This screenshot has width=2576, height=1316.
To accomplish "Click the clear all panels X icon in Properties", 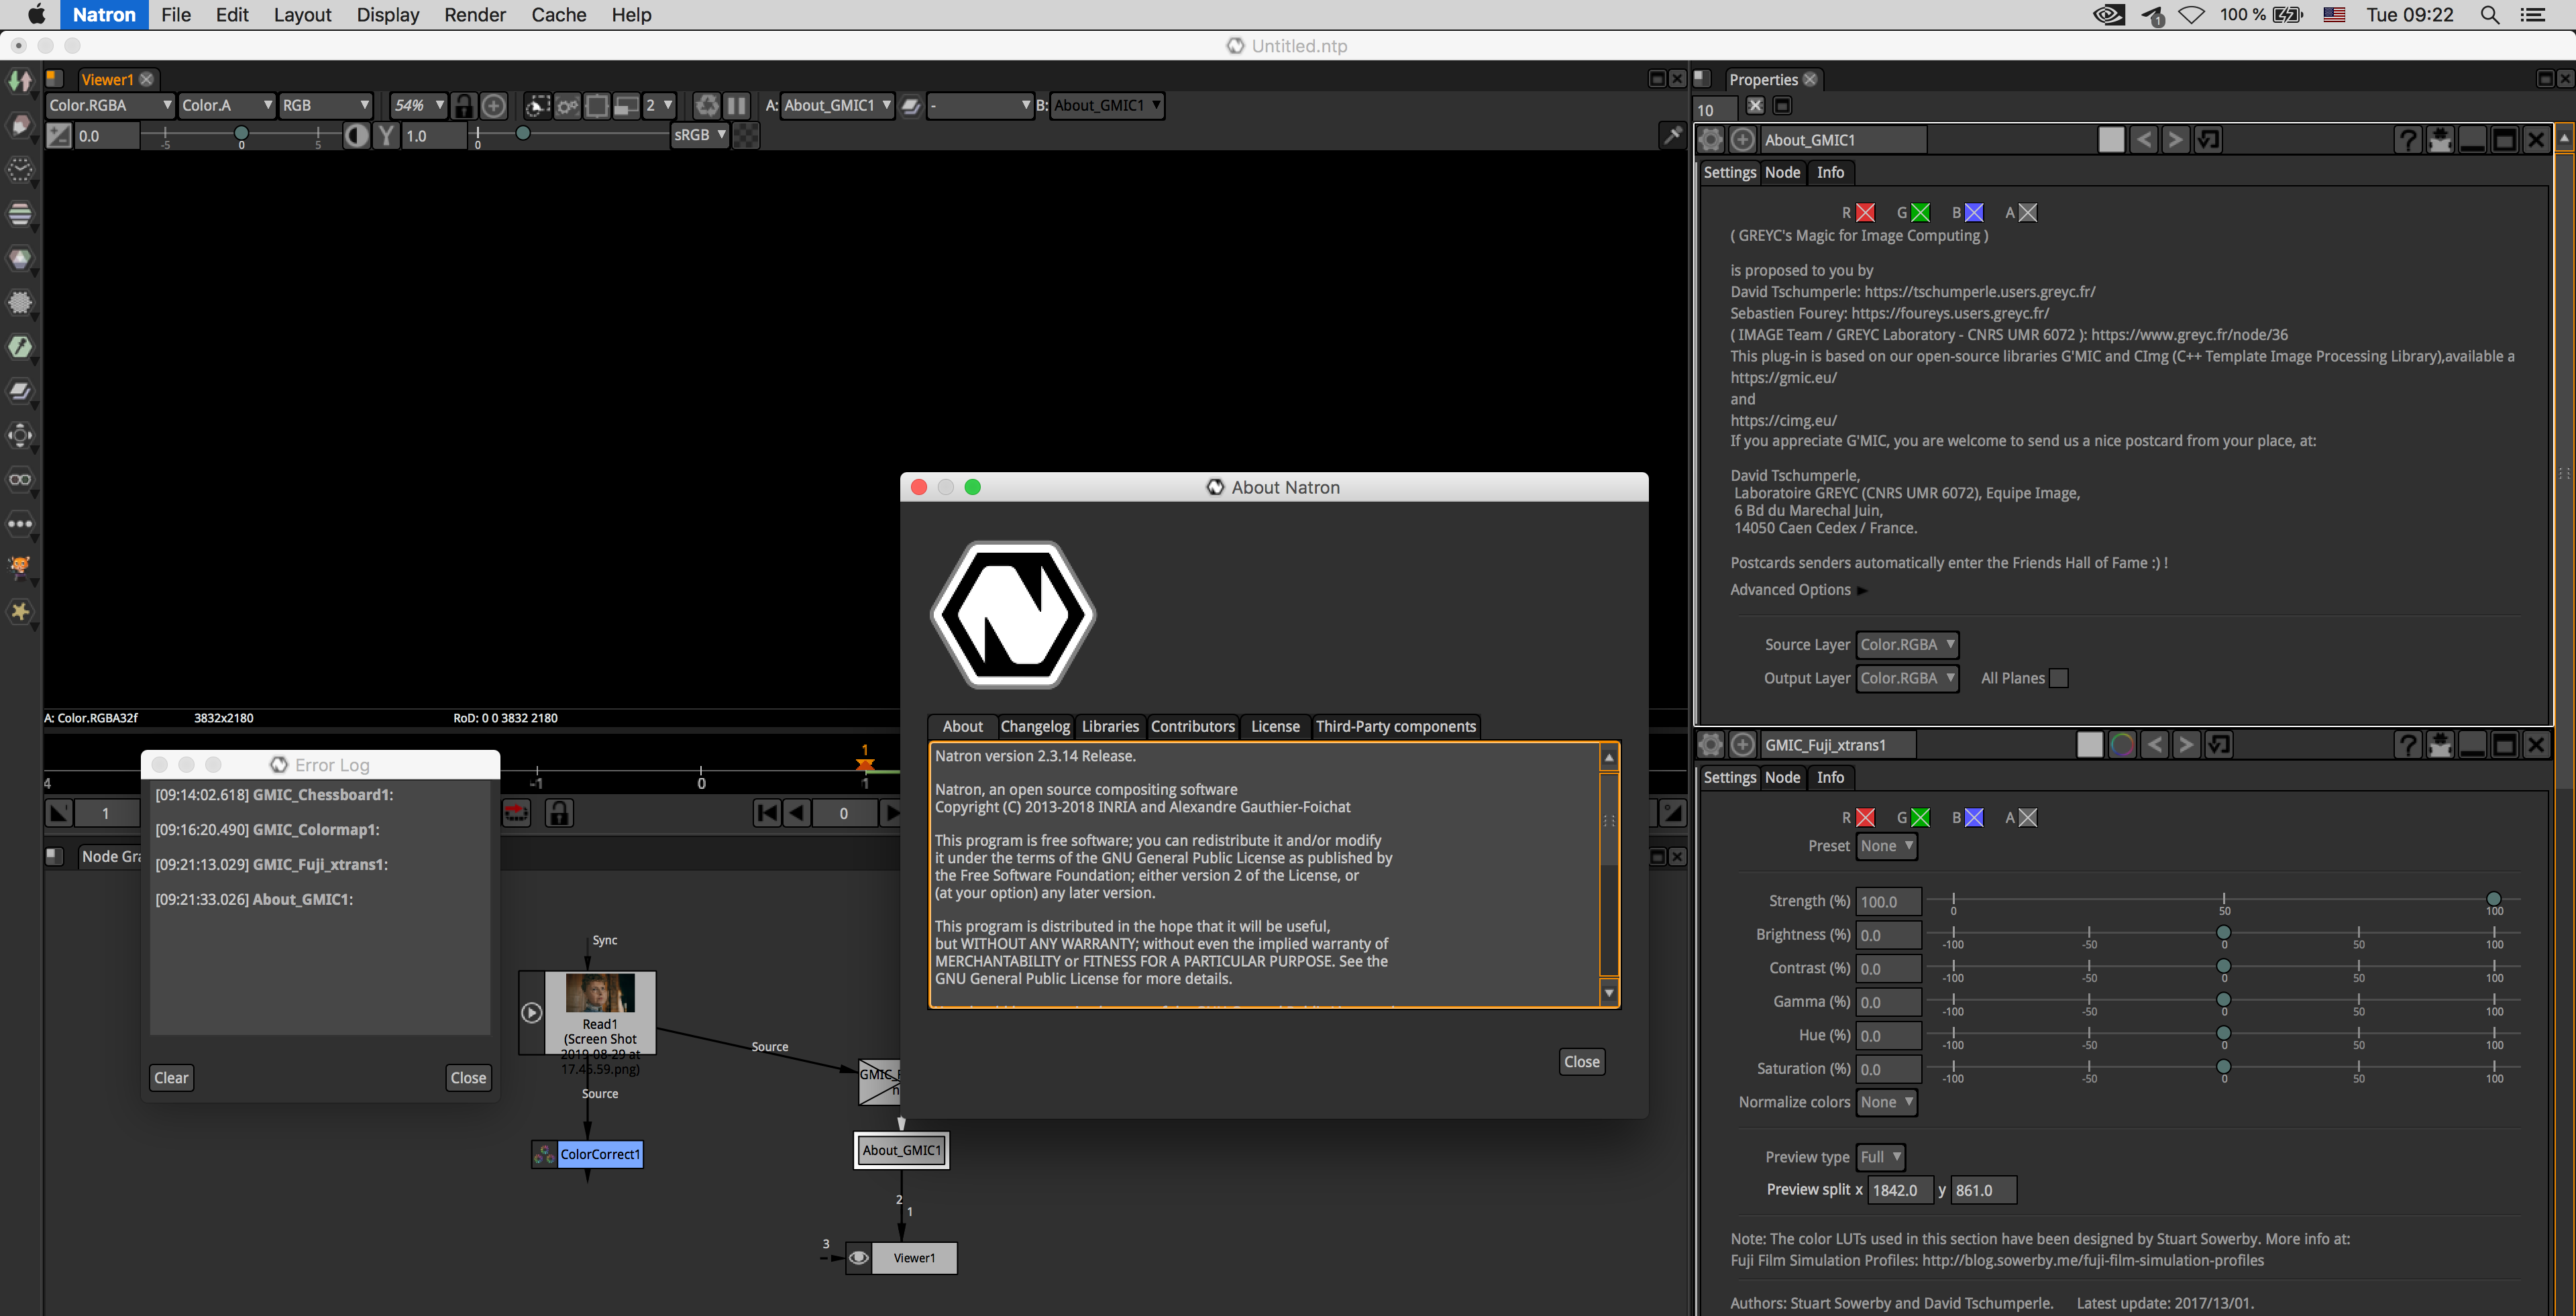I will pos(1755,106).
